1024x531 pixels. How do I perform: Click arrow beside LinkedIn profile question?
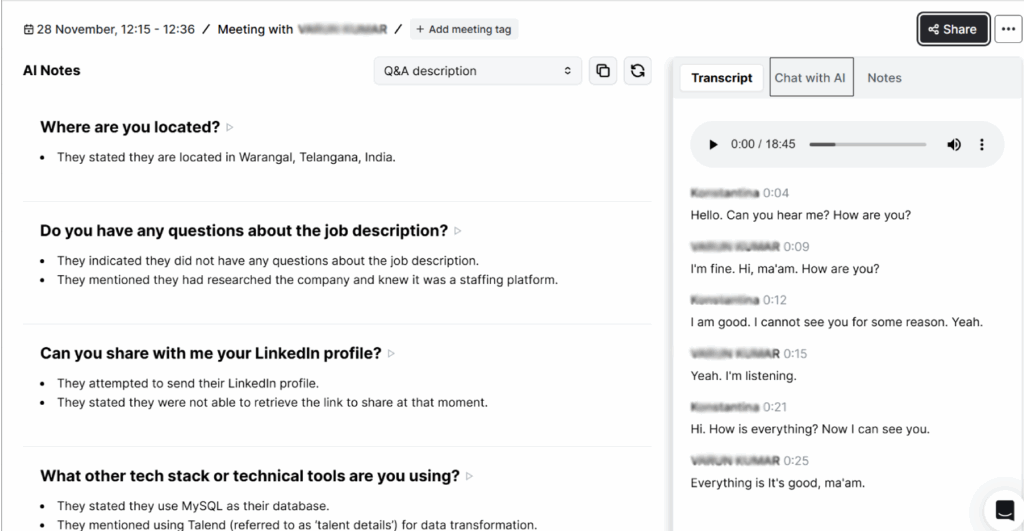[391, 353]
